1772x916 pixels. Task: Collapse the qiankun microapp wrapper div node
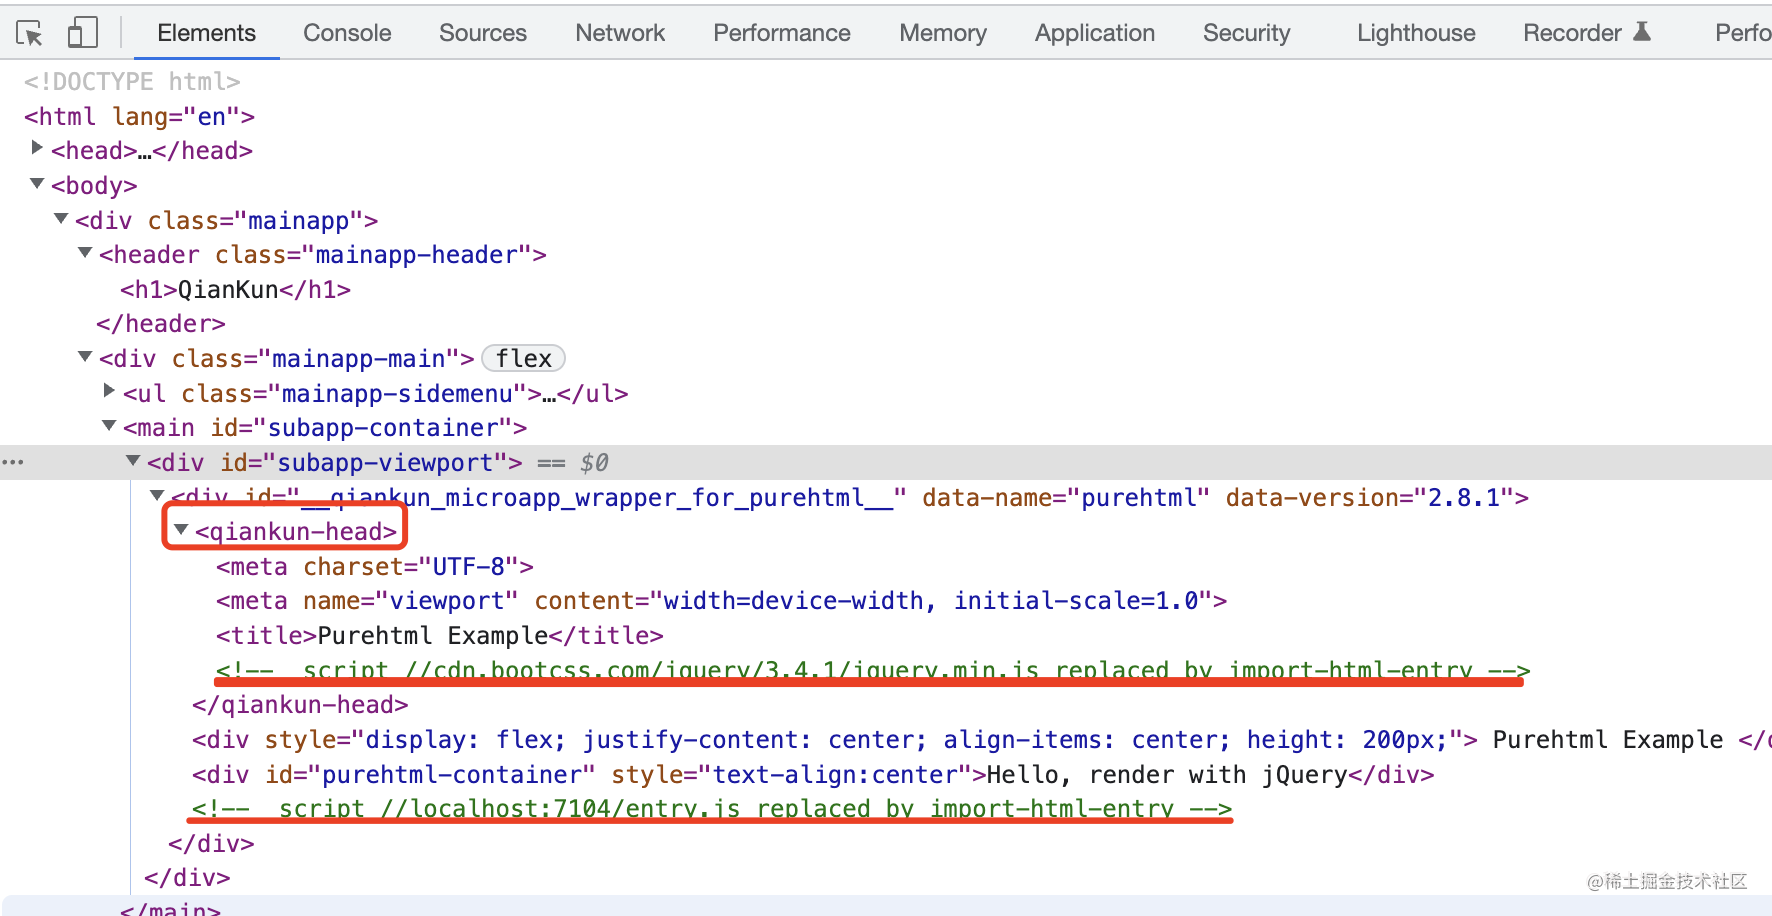pos(157,495)
